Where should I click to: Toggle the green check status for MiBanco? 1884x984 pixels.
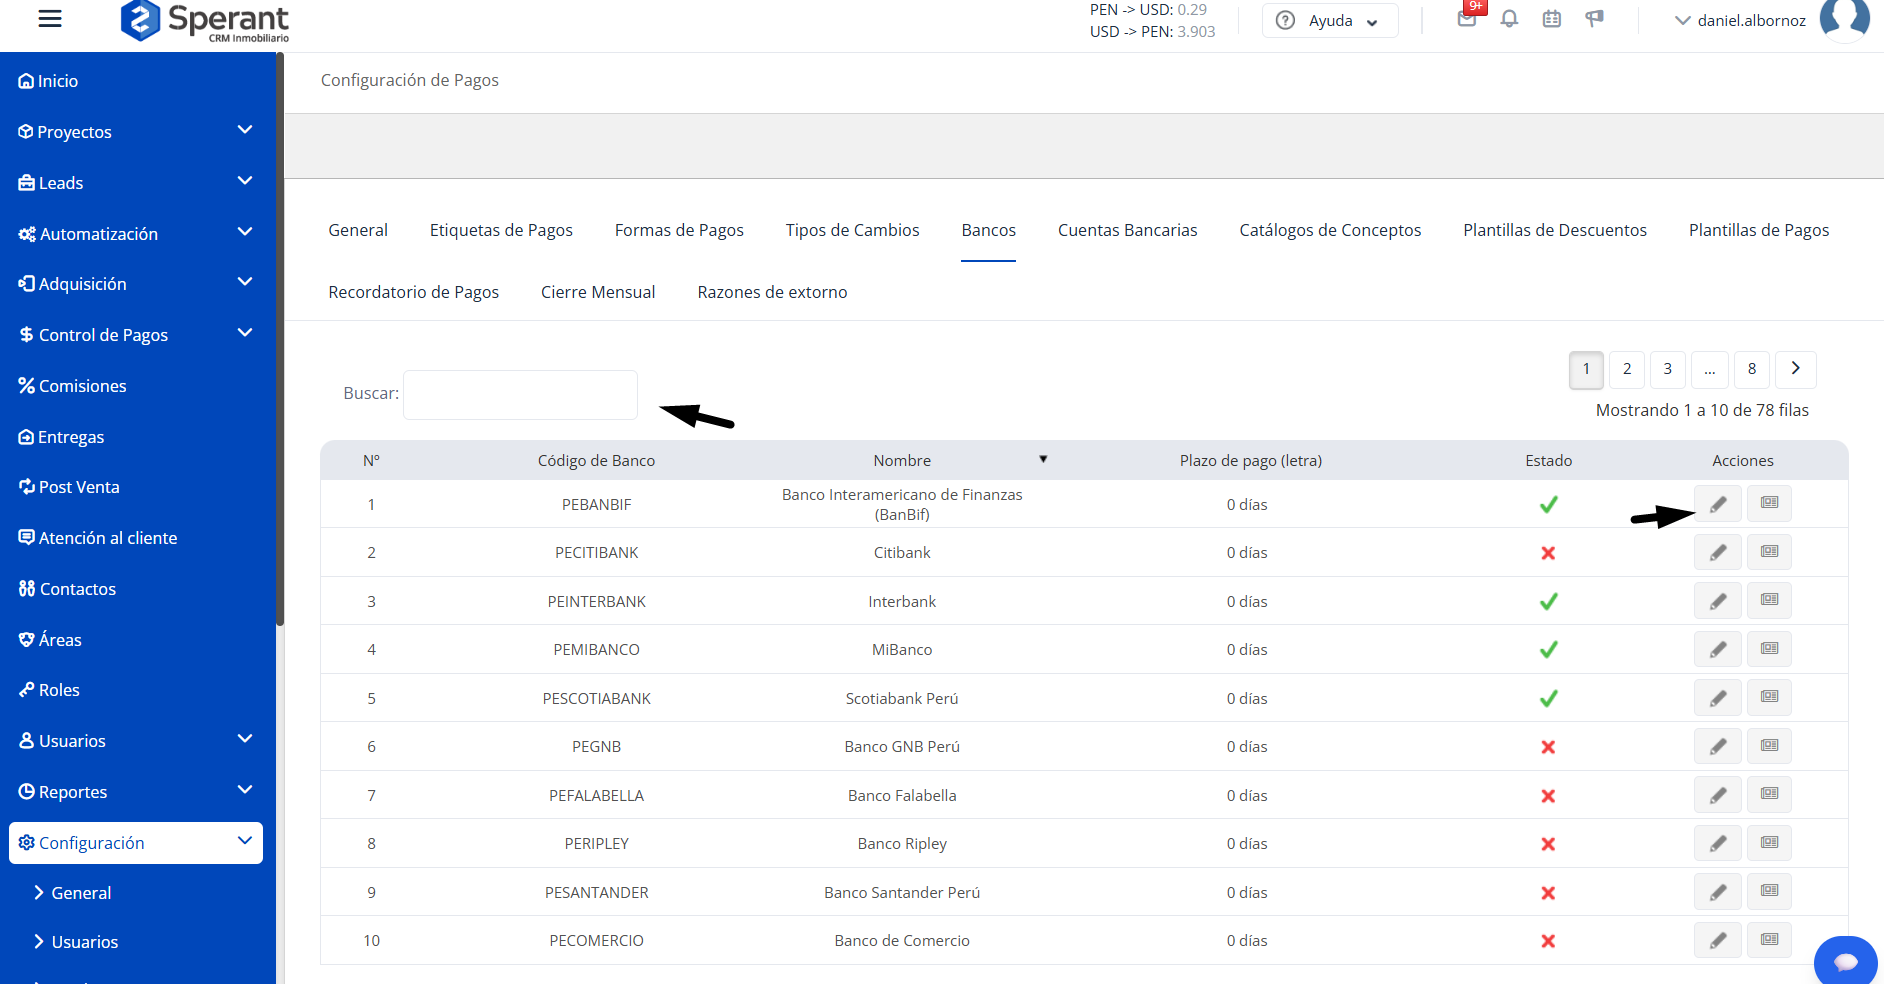pyautogui.click(x=1548, y=650)
